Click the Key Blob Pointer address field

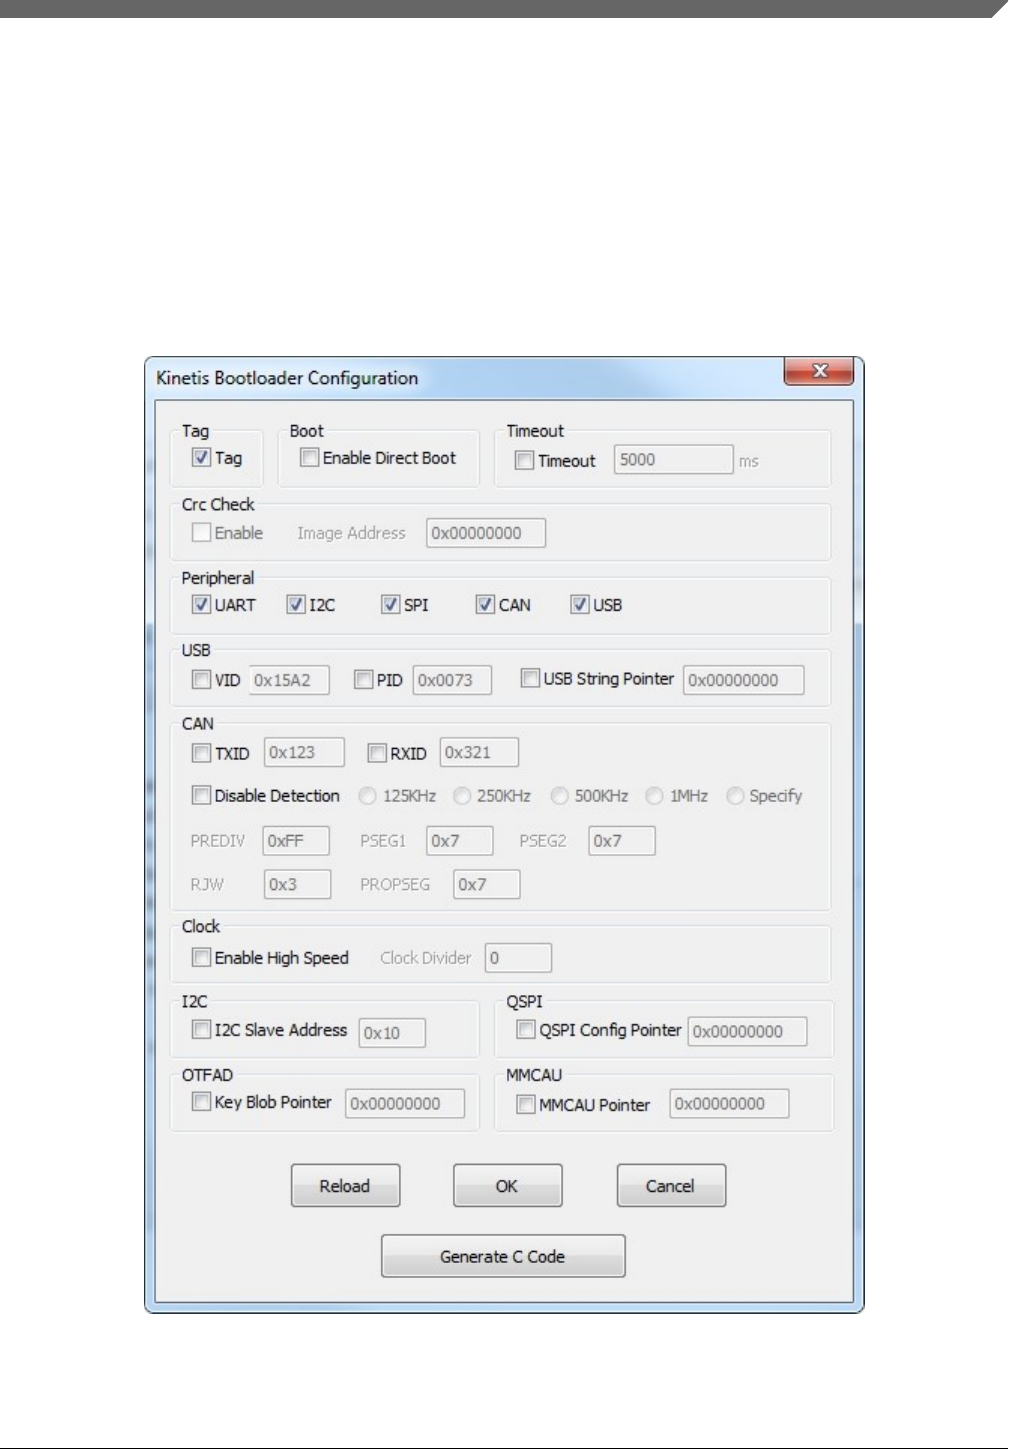[x=405, y=1104]
